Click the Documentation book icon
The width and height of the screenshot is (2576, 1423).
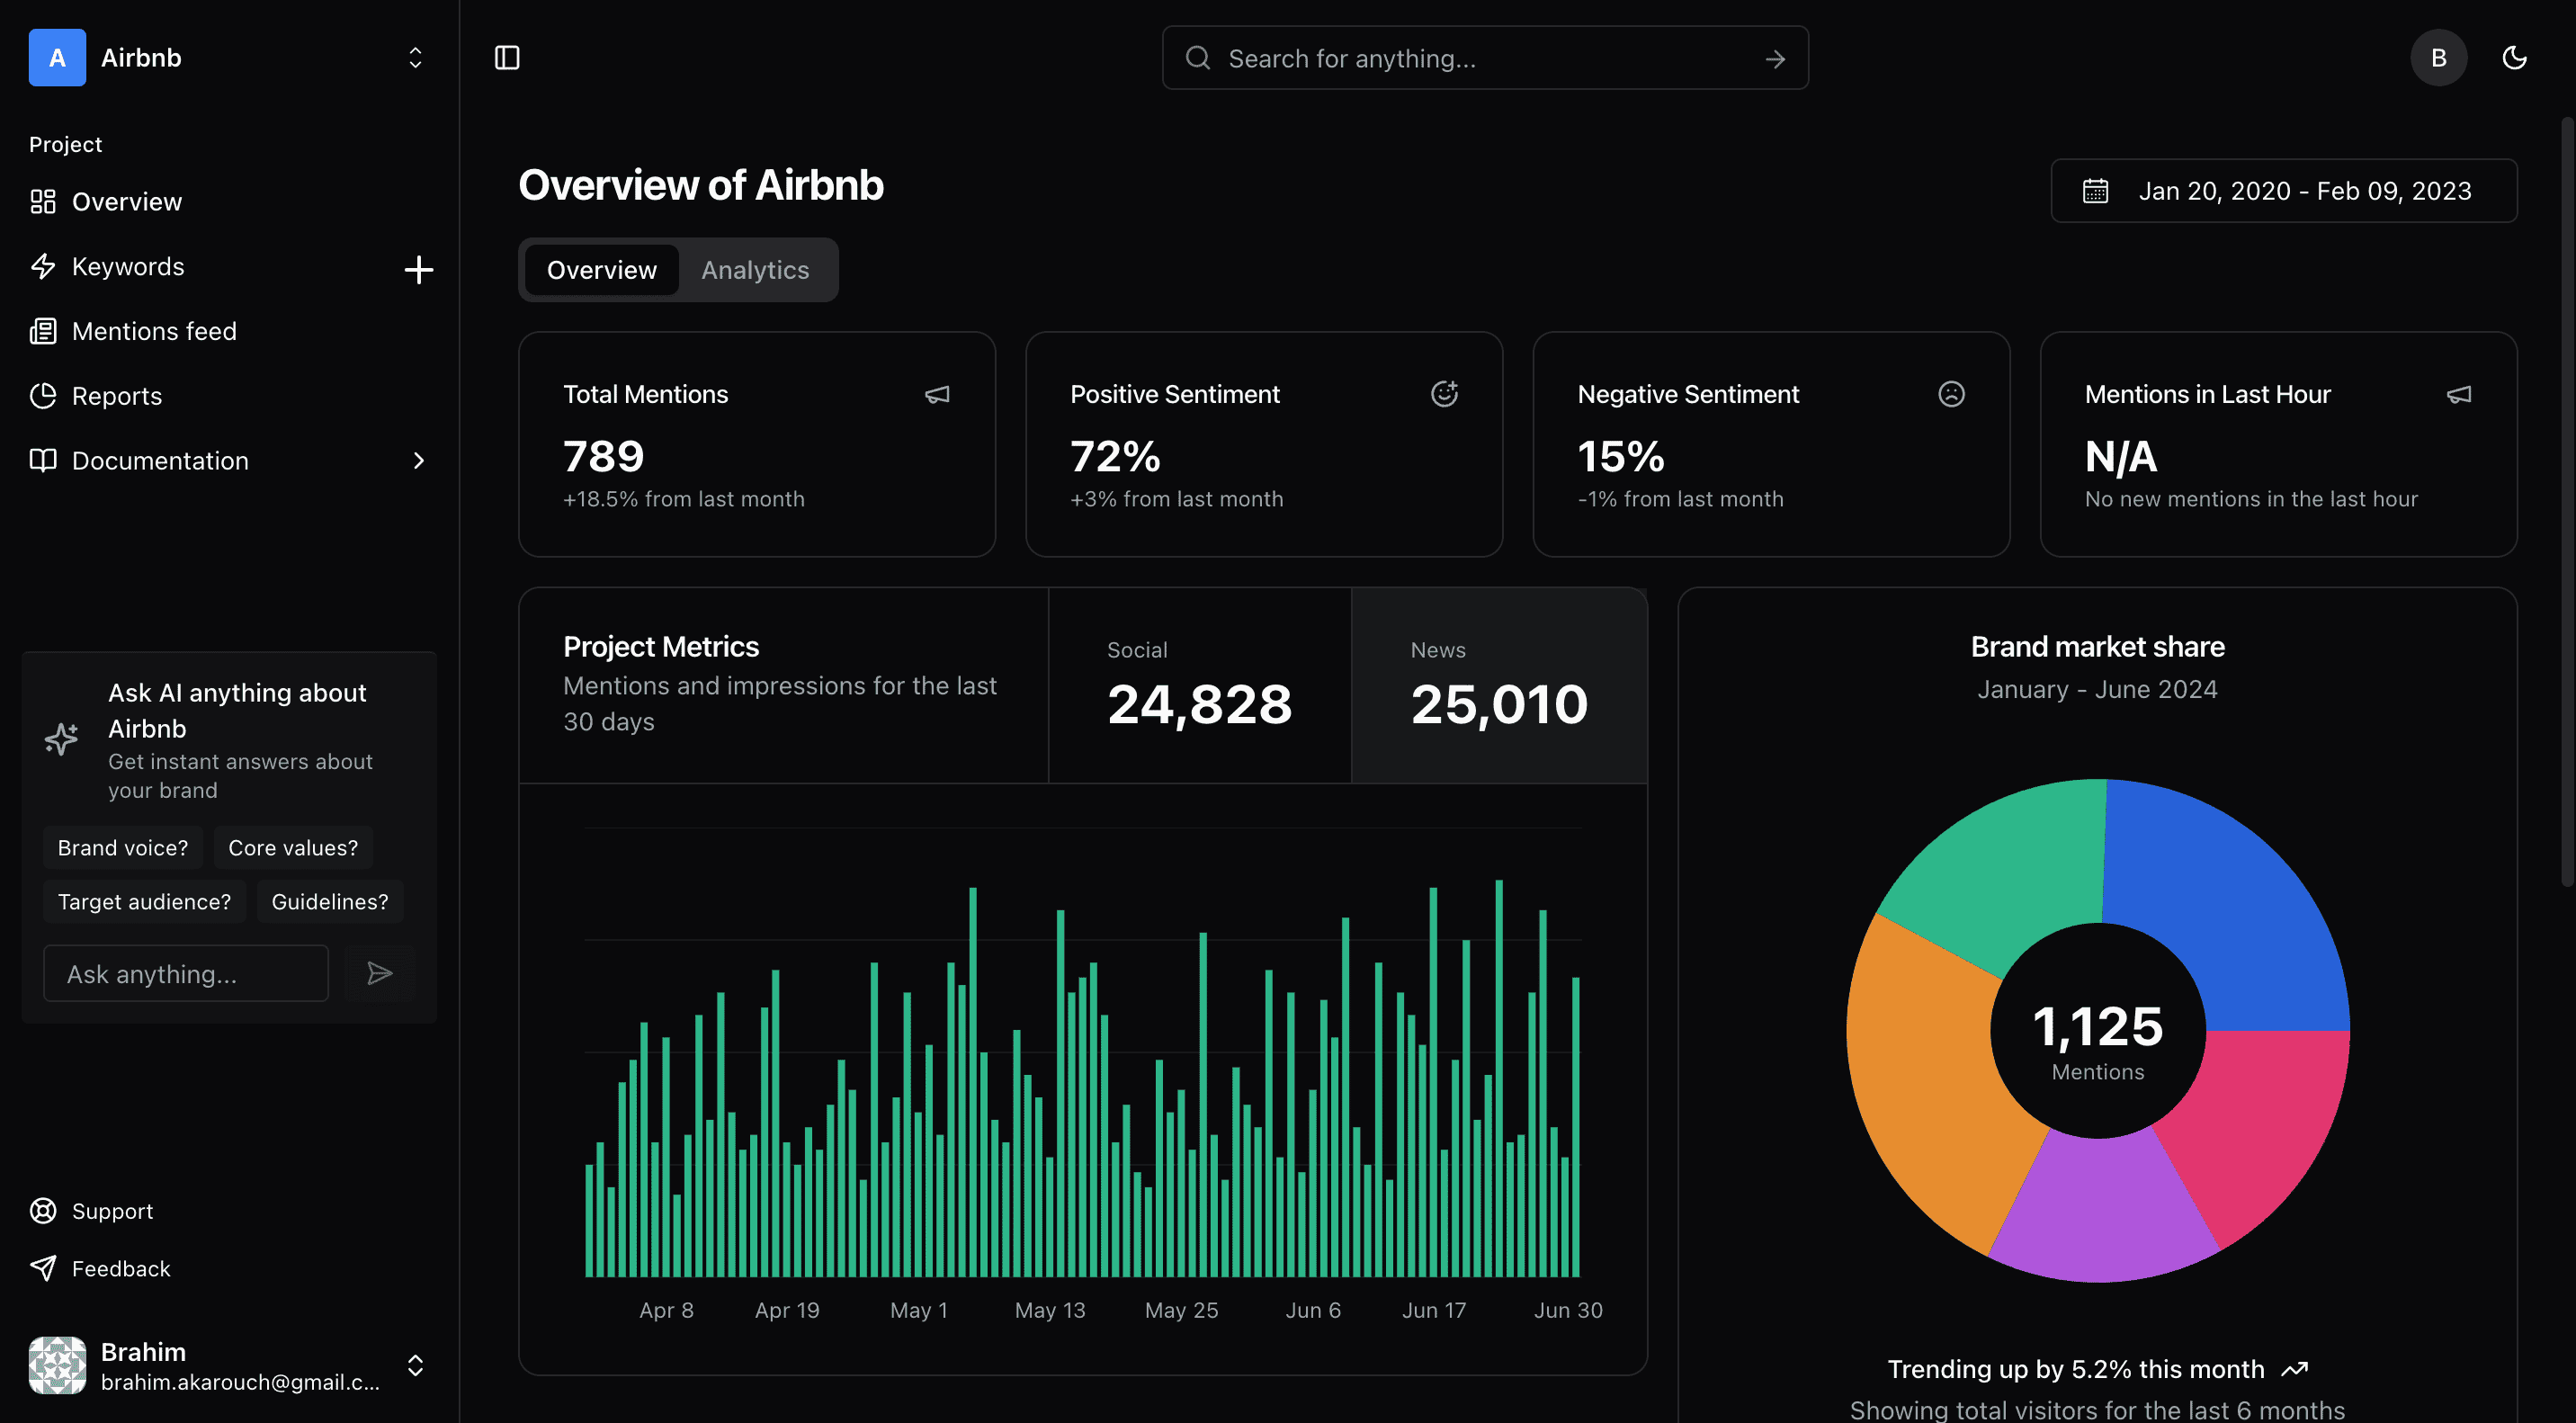tap(43, 460)
